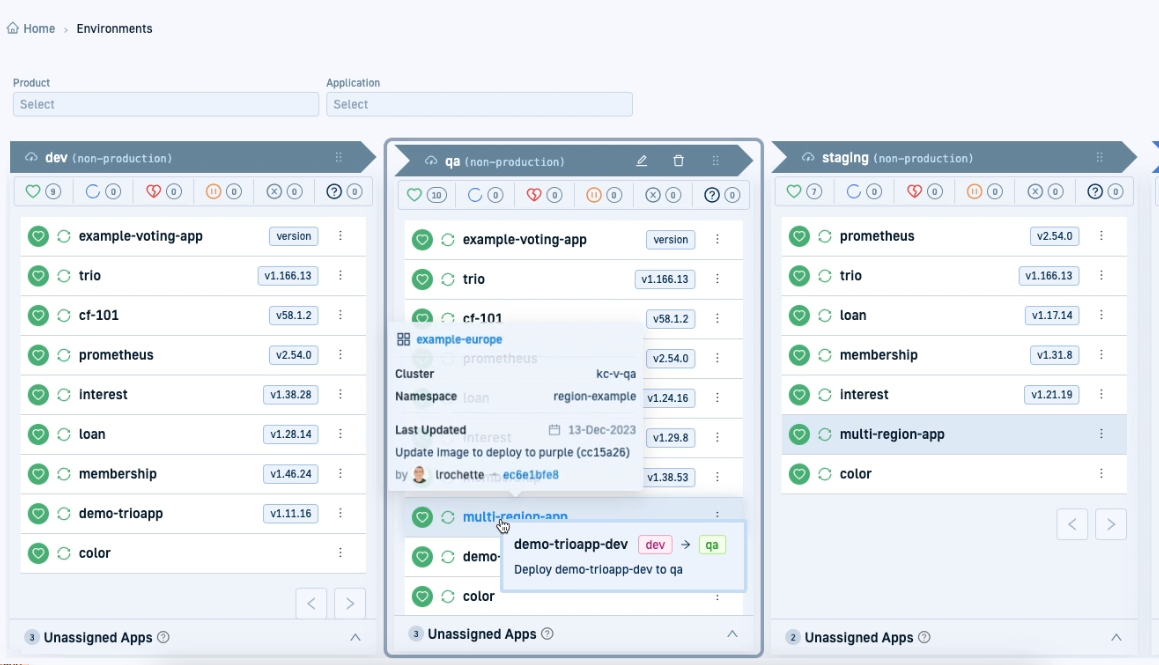Click the Home icon in the breadcrumb
This screenshot has height=665, width=1159.
(x=13, y=29)
